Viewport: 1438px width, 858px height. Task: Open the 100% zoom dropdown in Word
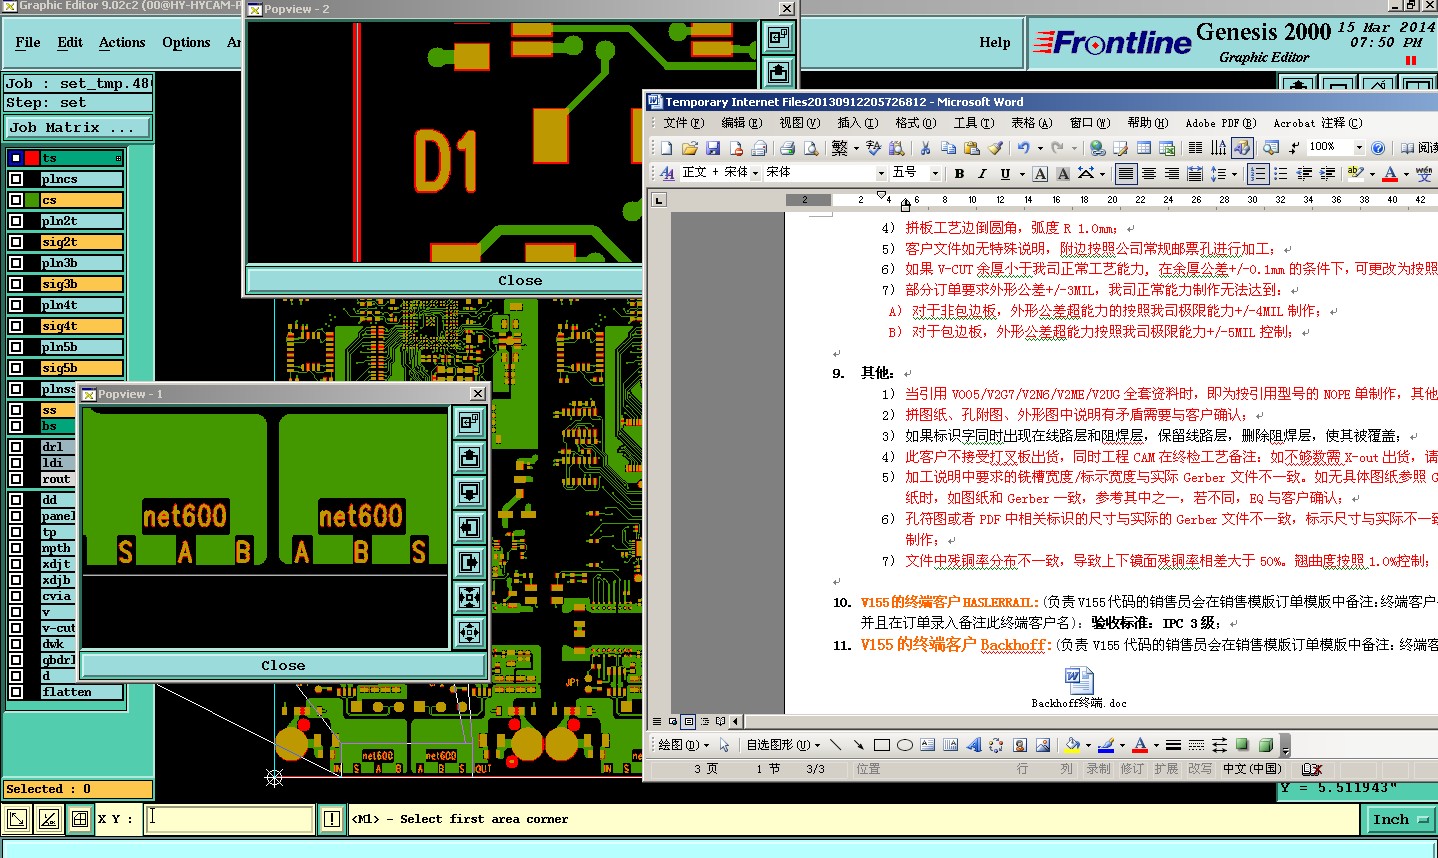[1359, 148]
